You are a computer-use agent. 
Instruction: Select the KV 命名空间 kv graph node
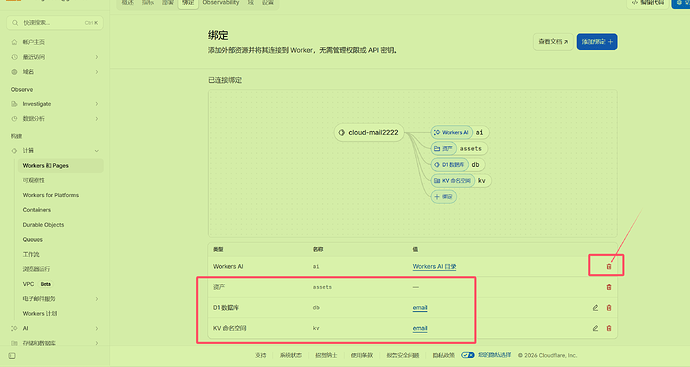(x=460, y=180)
